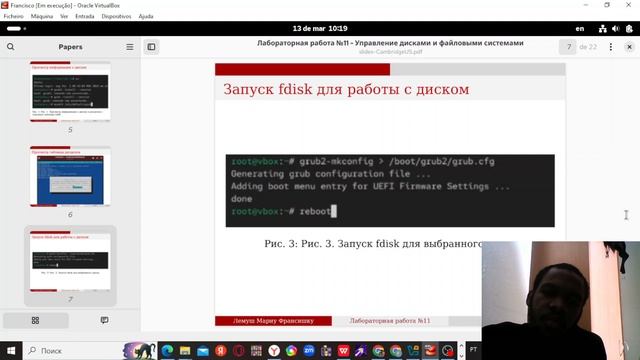
Task: Switch to thumbnails grid view
Action: point(36,320)
